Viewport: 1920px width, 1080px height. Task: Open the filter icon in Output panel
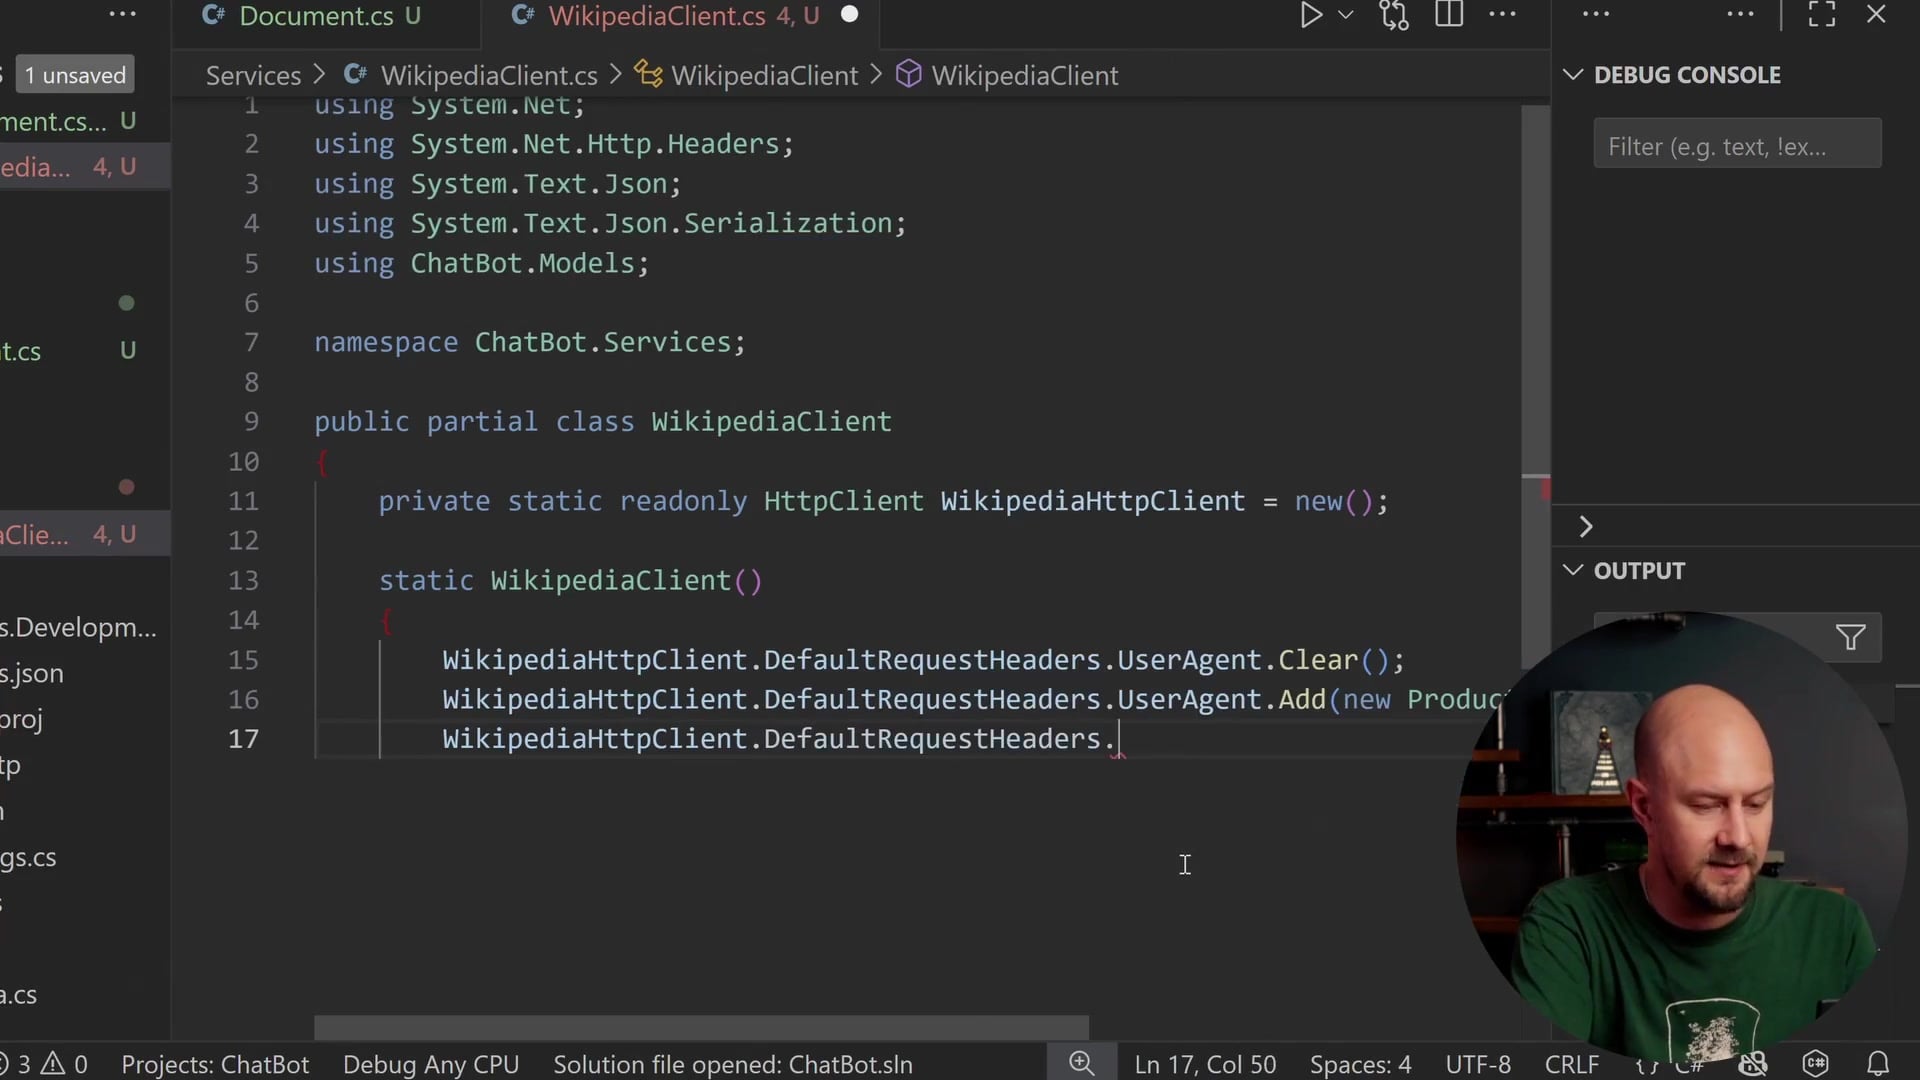click(x=1849, y=637)
